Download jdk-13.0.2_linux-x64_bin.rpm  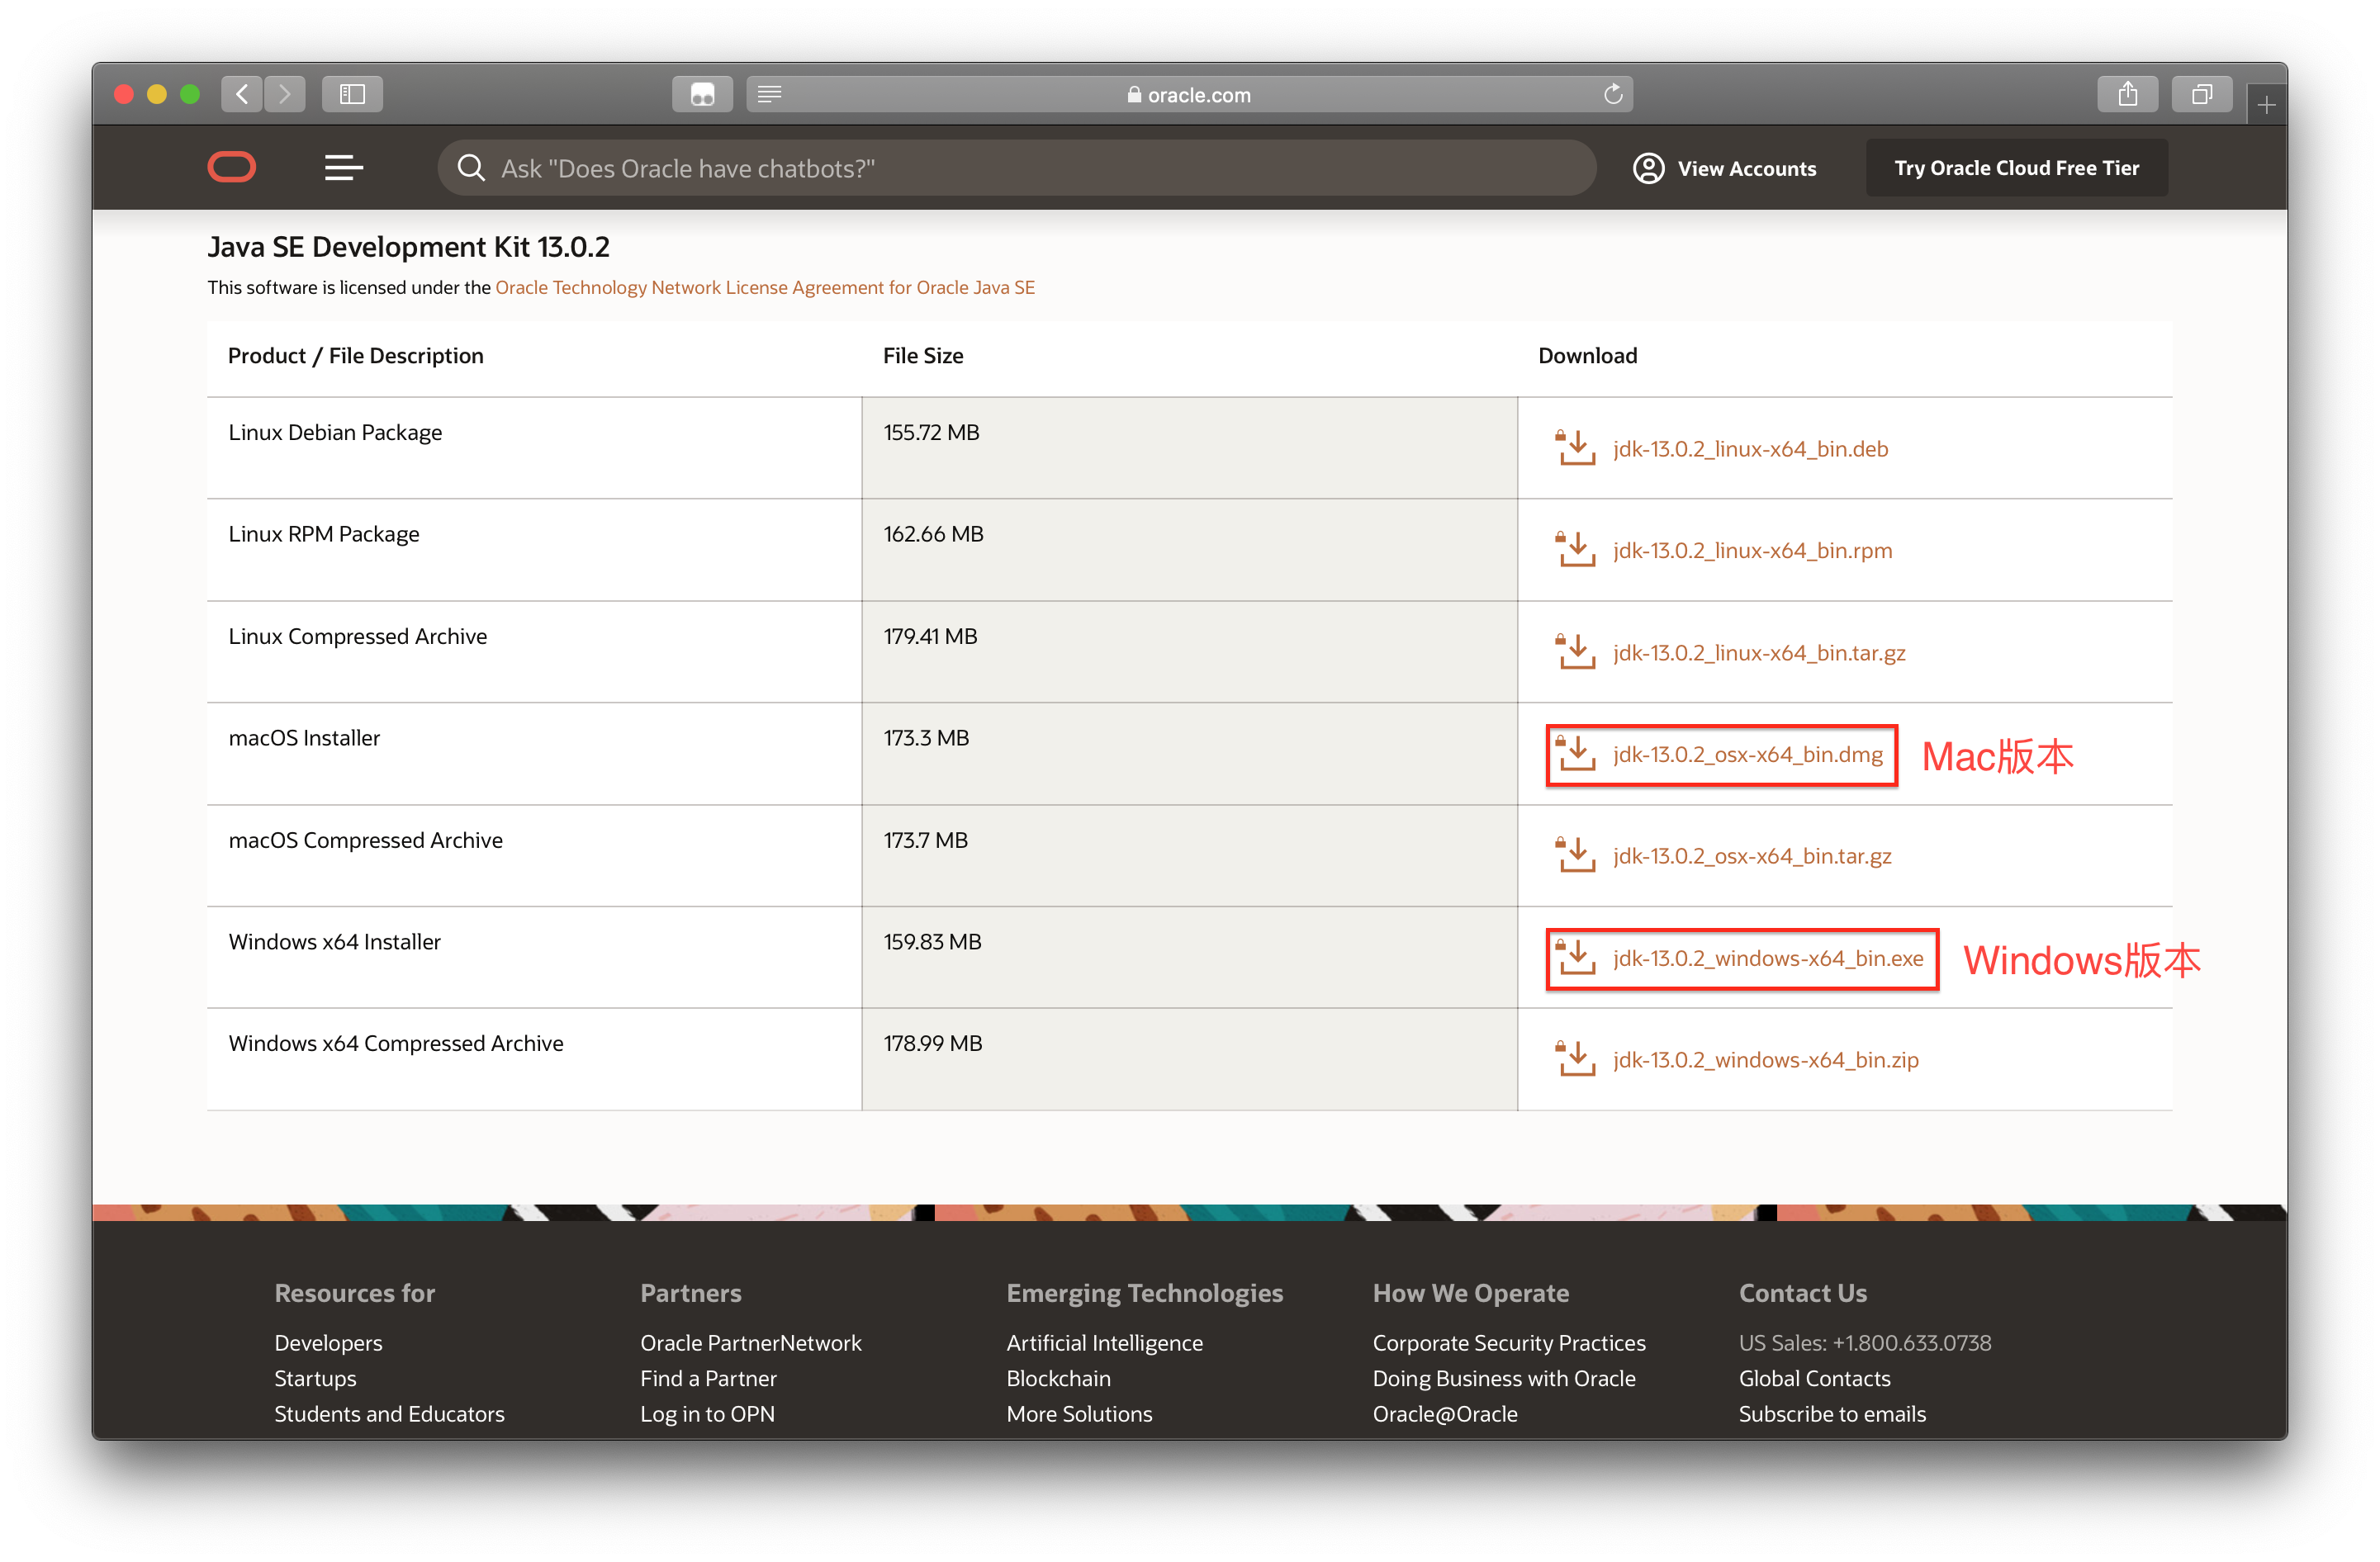coord(1752,549)
